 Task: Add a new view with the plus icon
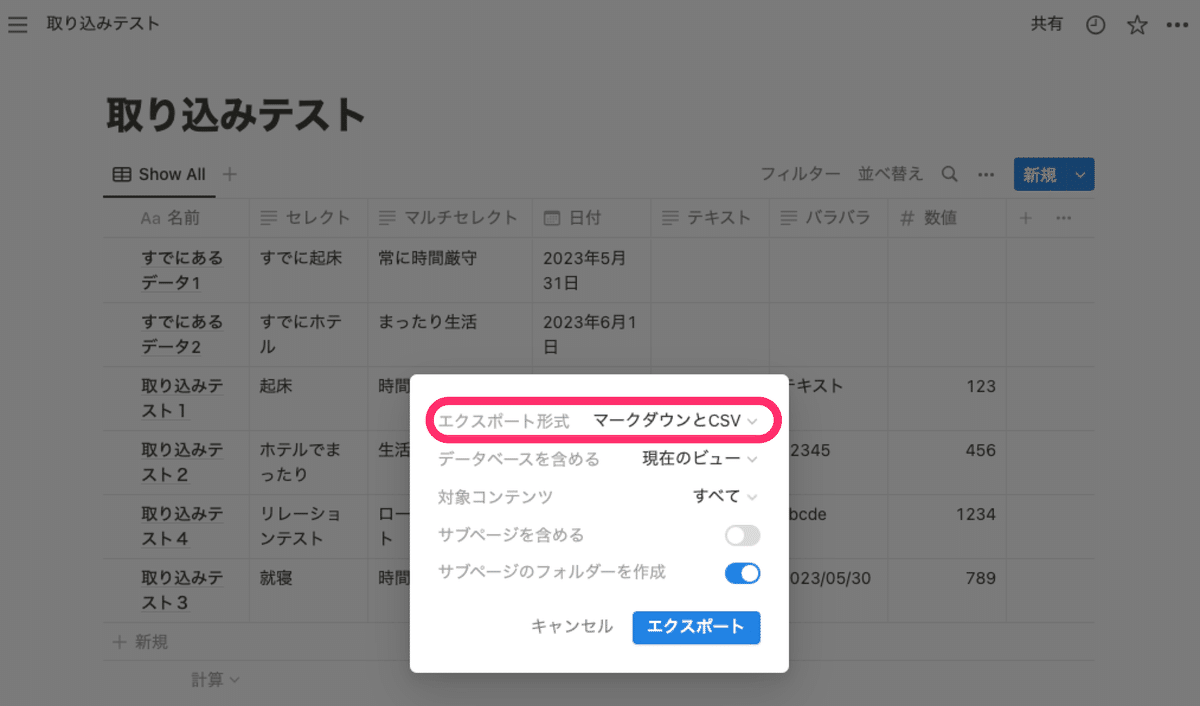[x=229, y=174]
